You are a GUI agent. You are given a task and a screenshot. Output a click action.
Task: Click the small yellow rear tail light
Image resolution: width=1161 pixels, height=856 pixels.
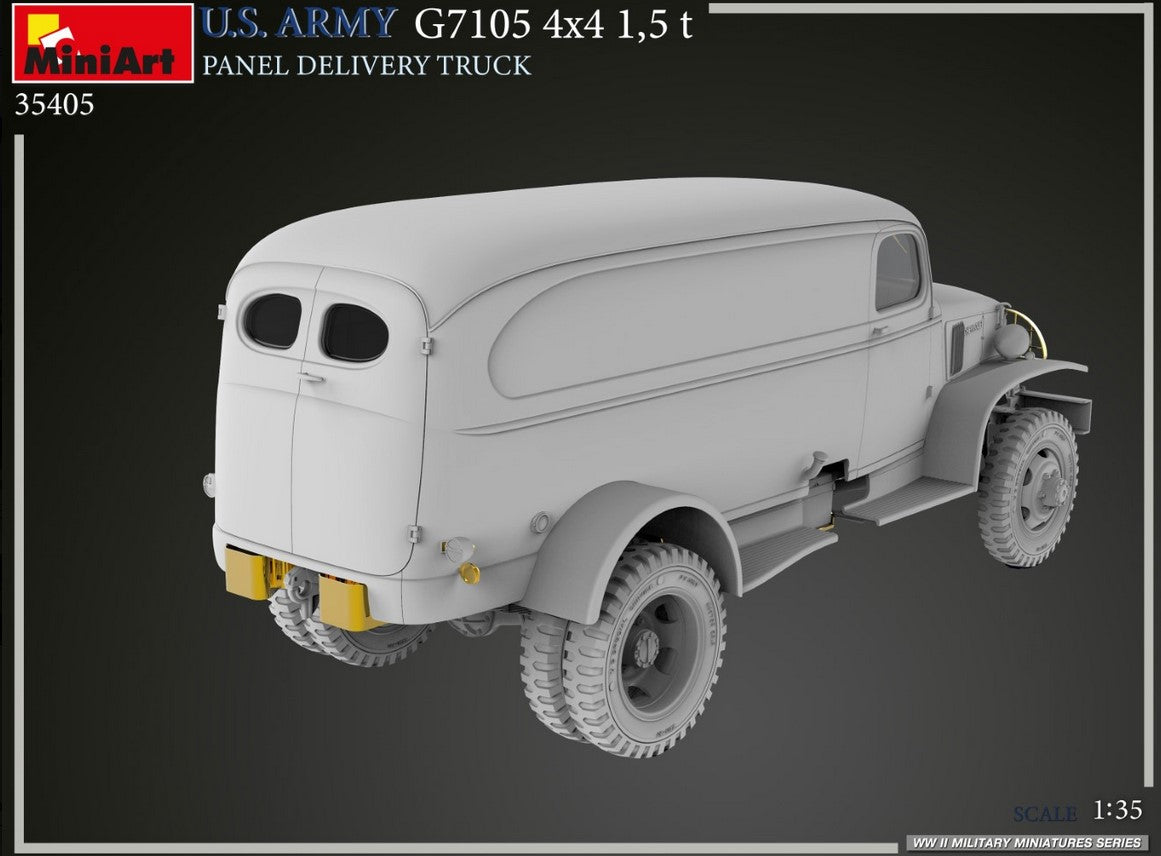[469, 572]
